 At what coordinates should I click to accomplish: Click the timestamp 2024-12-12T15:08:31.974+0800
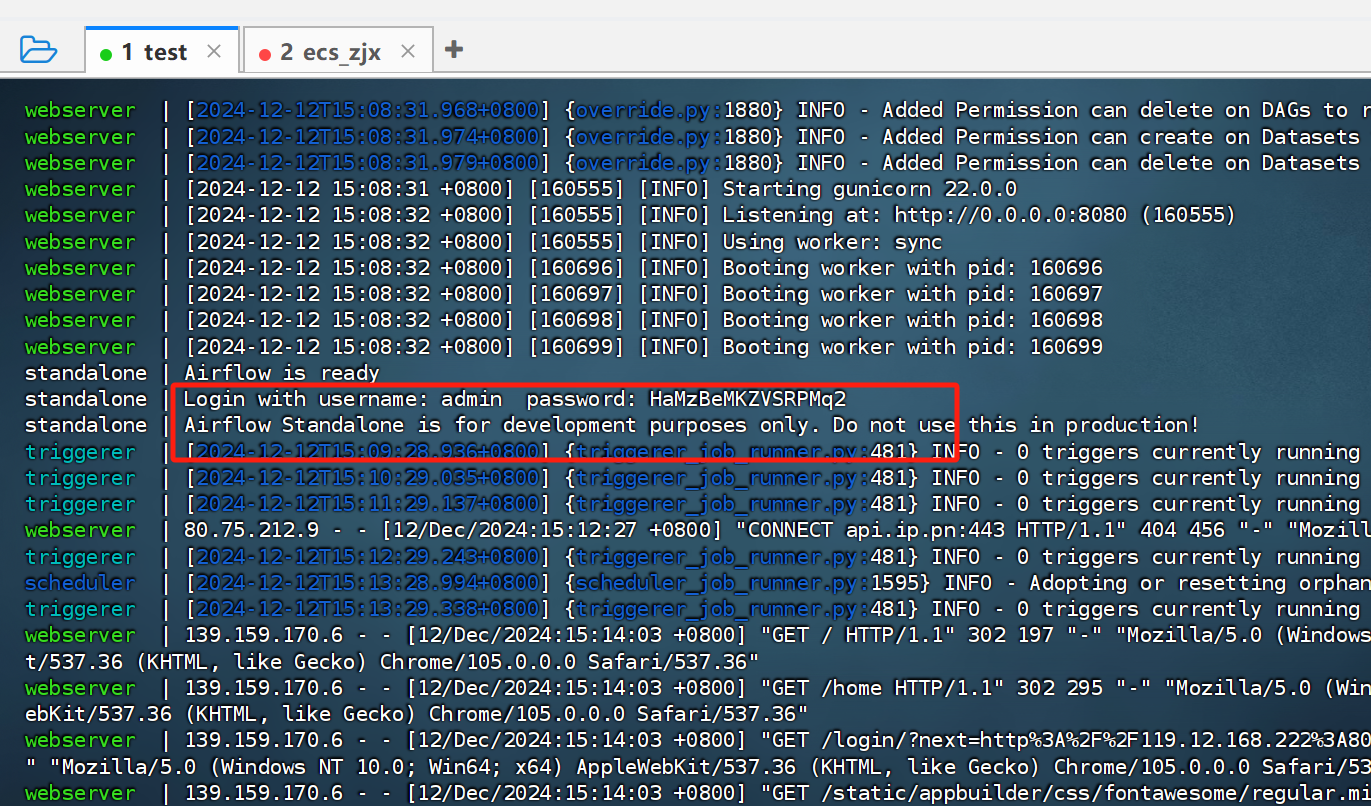368,137
